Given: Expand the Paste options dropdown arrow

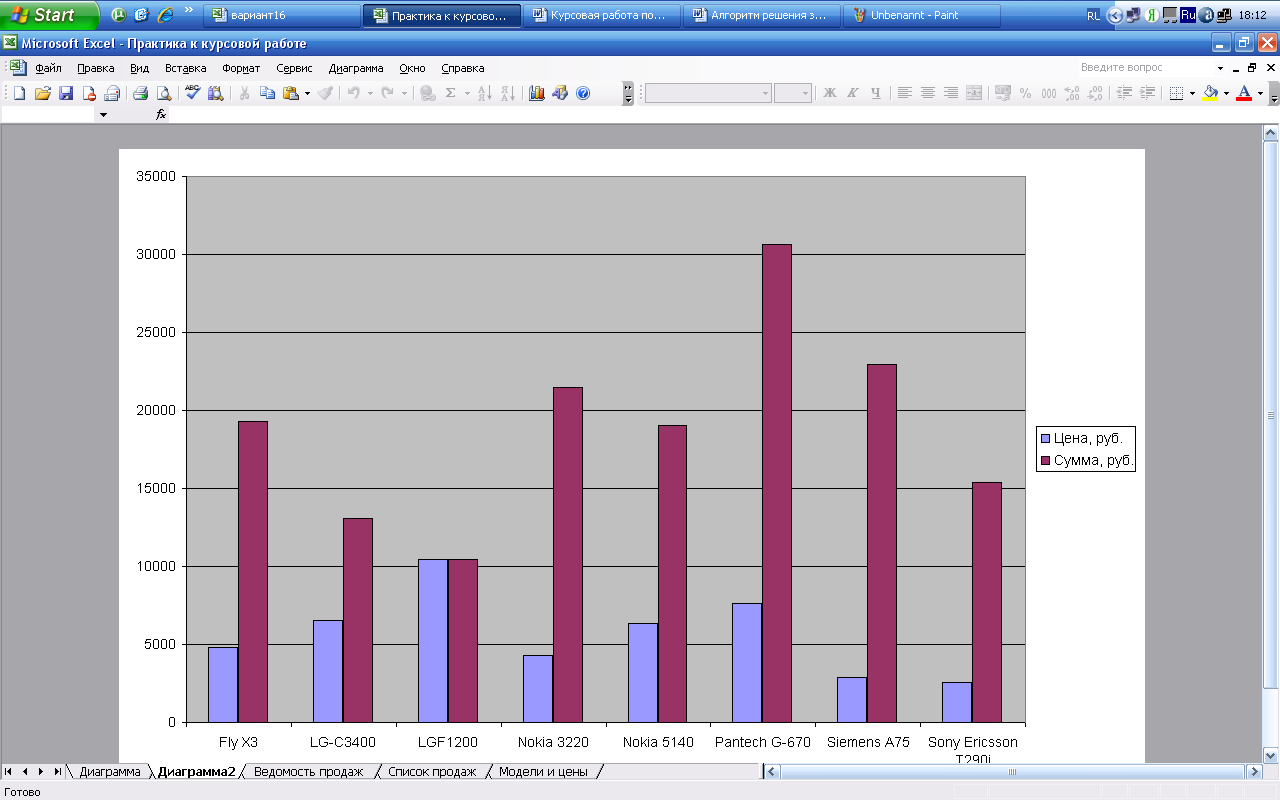Looking at the screenshot, I should (x=307, y=93).
